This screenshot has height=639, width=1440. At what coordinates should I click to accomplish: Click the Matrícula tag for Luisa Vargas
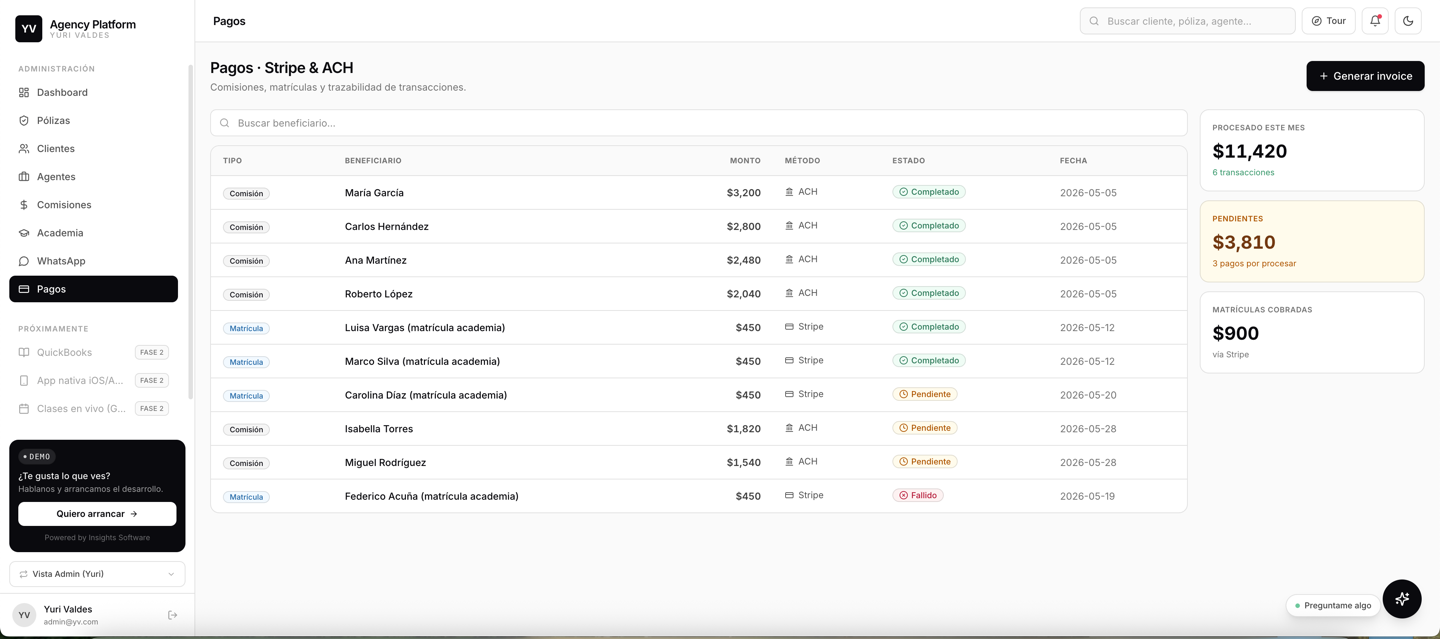pyautogui.click(x=246, y=328)
